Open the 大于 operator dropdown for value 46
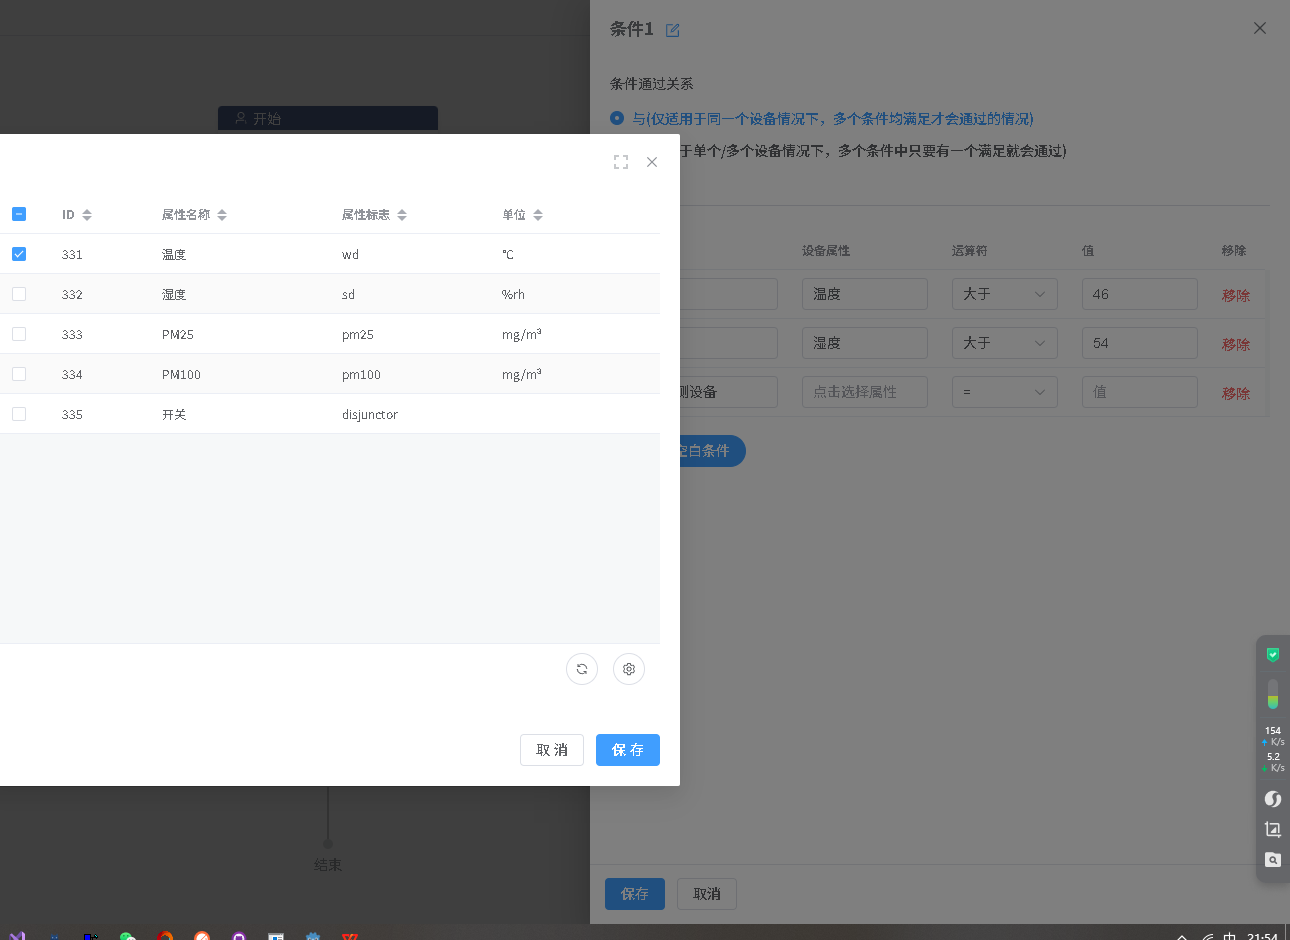This screenshot has height=940, width=1290. pyautogui.click(x=1004, y=294)
